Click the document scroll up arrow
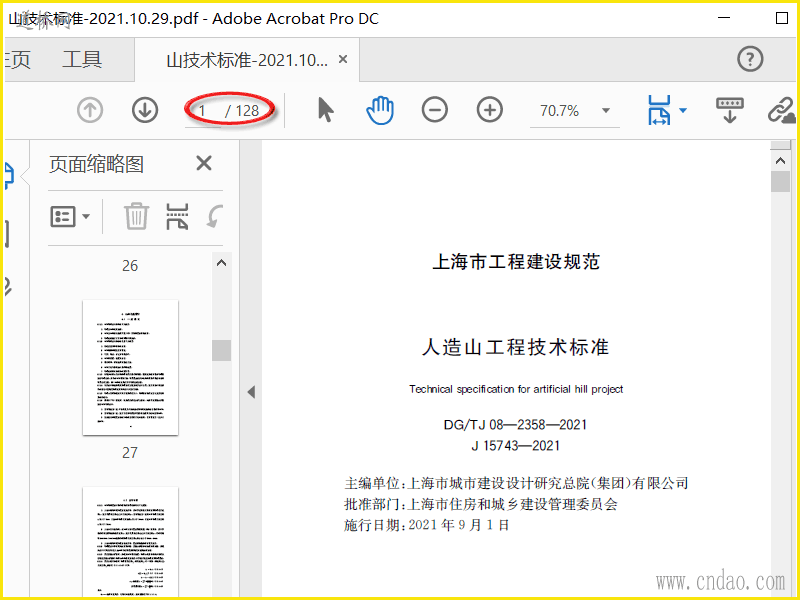Viewport: 800px width, 600px height. [x=780, y=161]
